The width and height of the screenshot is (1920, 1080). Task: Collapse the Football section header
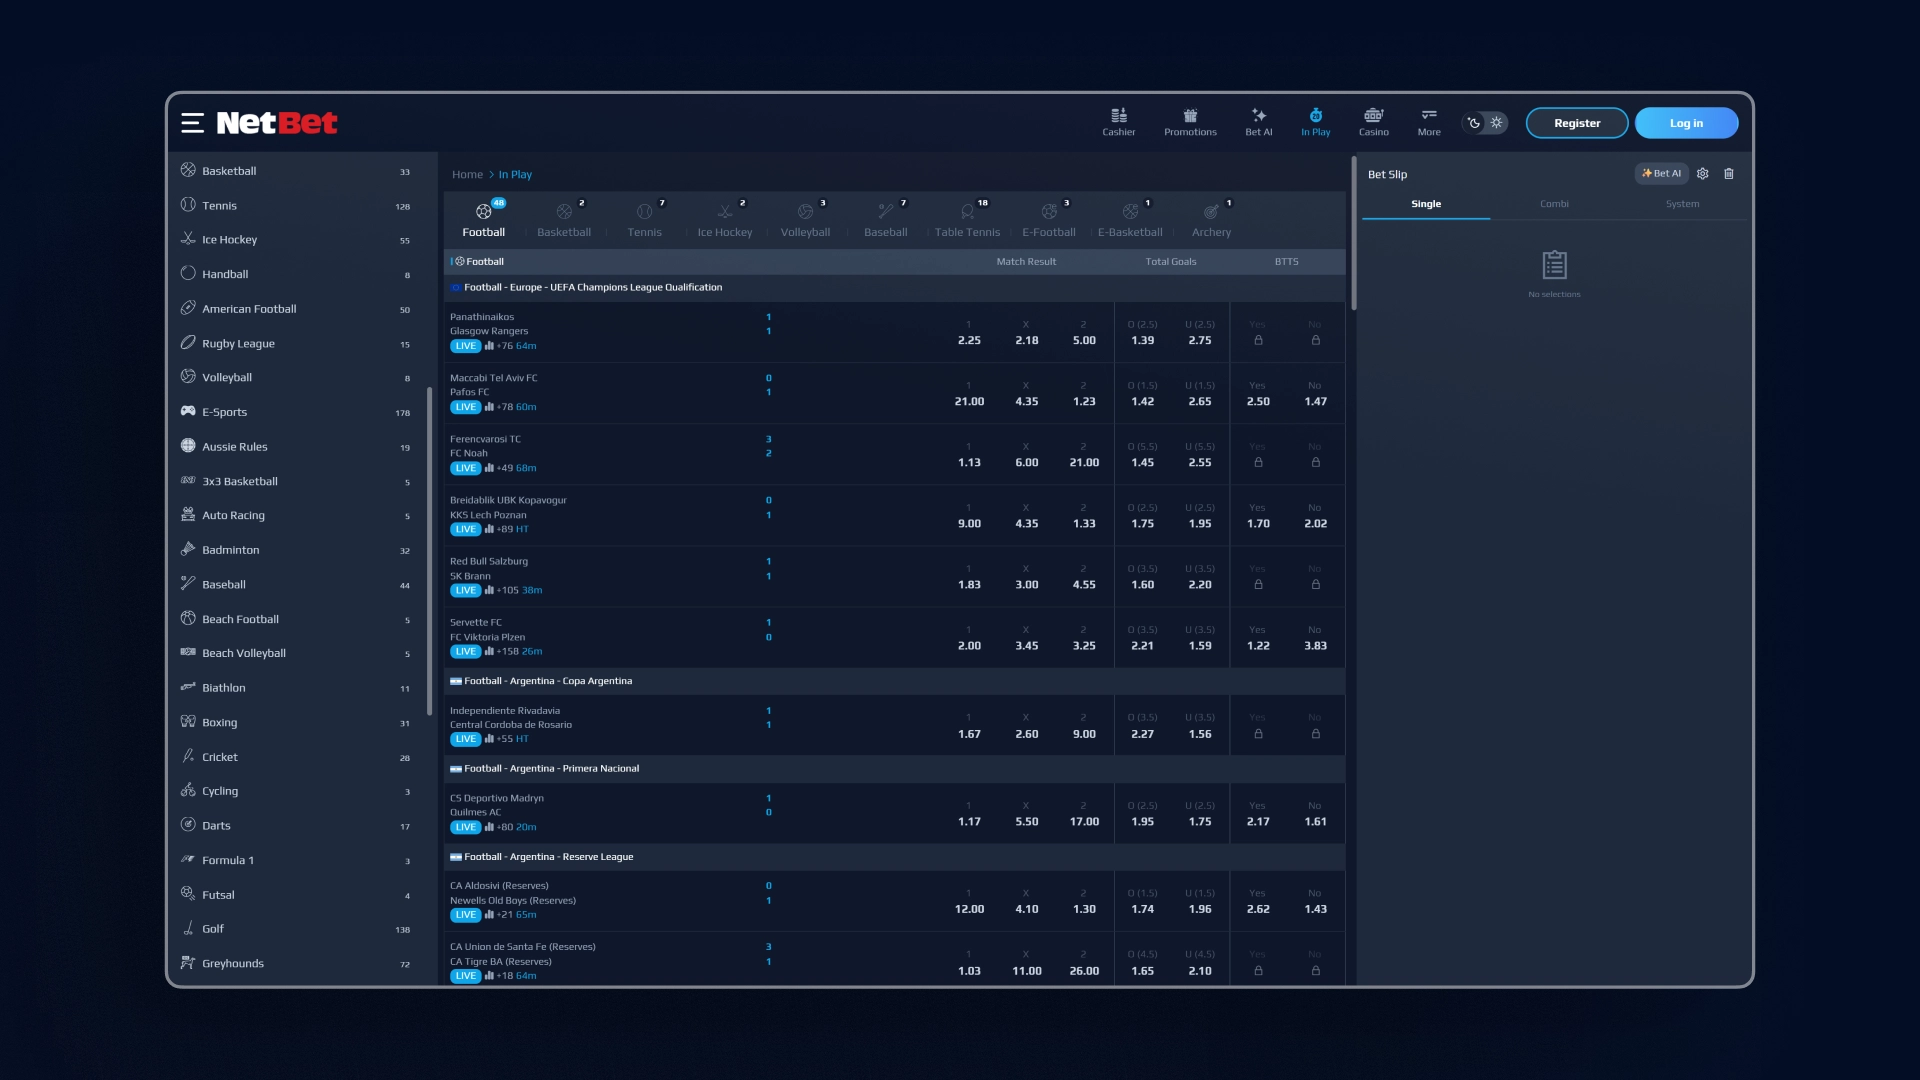pyautogui.click(x=894, y=262)
